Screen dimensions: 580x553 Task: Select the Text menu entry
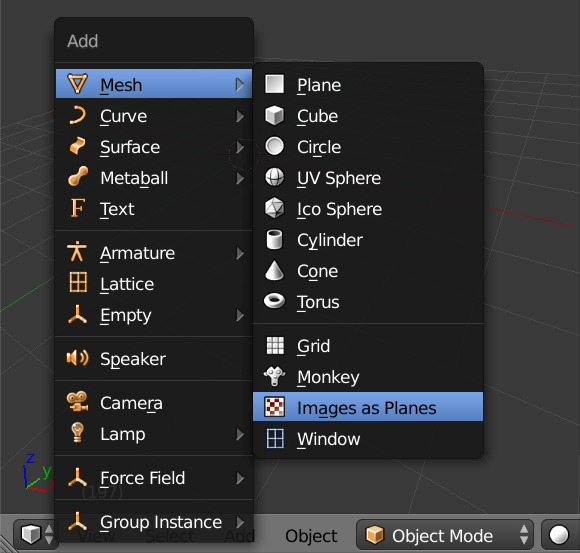point(154,209)
